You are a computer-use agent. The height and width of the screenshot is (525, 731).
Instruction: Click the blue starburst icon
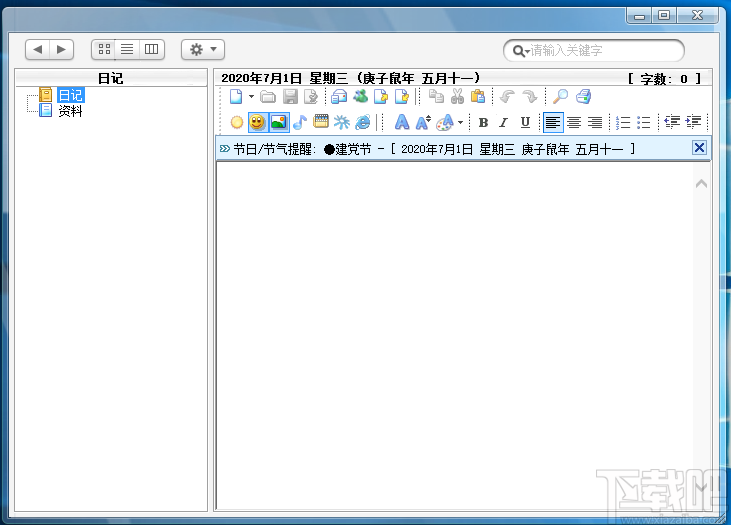342,123
